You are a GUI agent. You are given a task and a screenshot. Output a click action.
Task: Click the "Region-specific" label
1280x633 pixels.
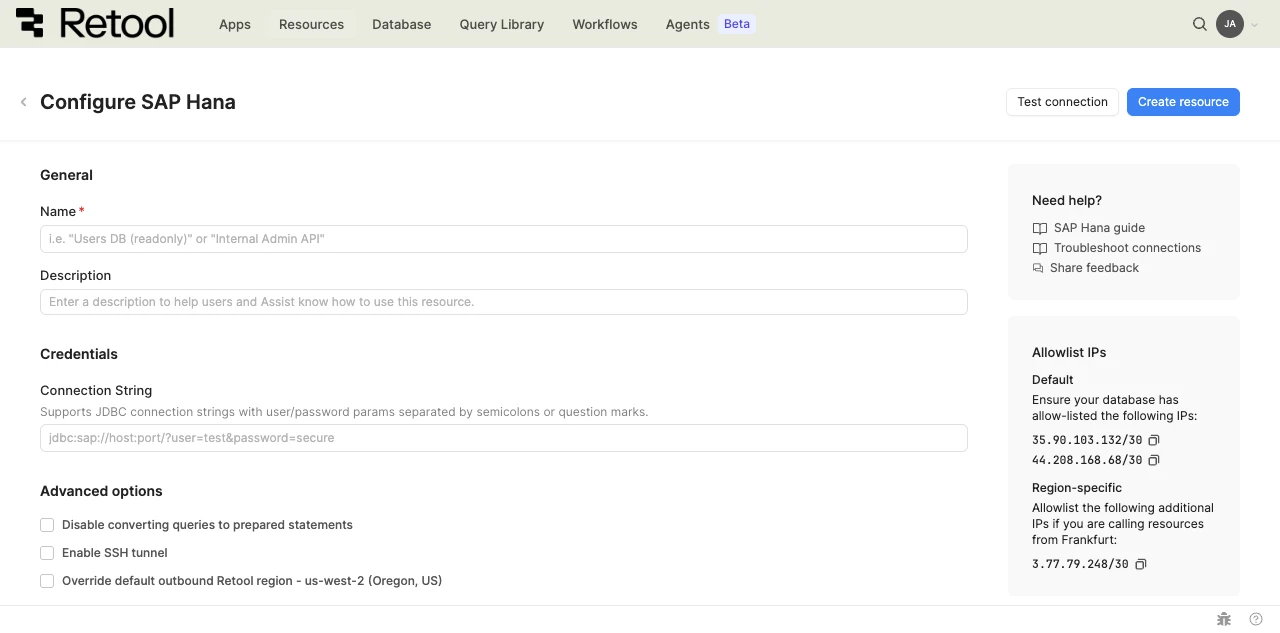coord(1077,488)
